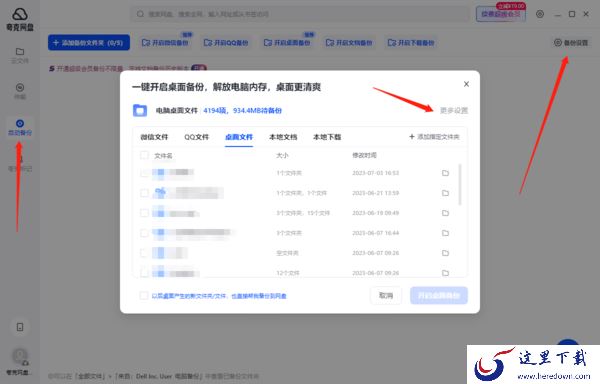This screenshot has width=600, height=384.
Task: Click 开启桌面备份 in the main window toolbar
Action: coord(287,42)
